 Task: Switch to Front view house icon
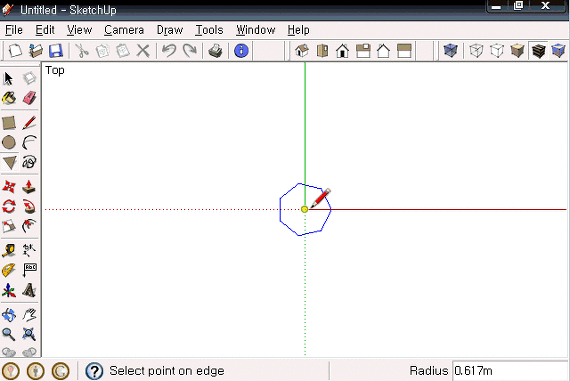click(x=342, y=51)
